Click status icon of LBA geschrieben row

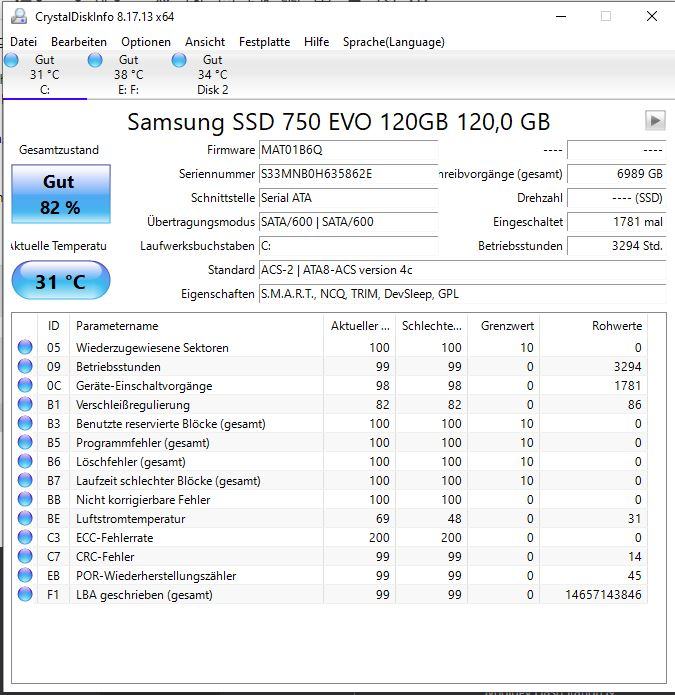(25, 595)
